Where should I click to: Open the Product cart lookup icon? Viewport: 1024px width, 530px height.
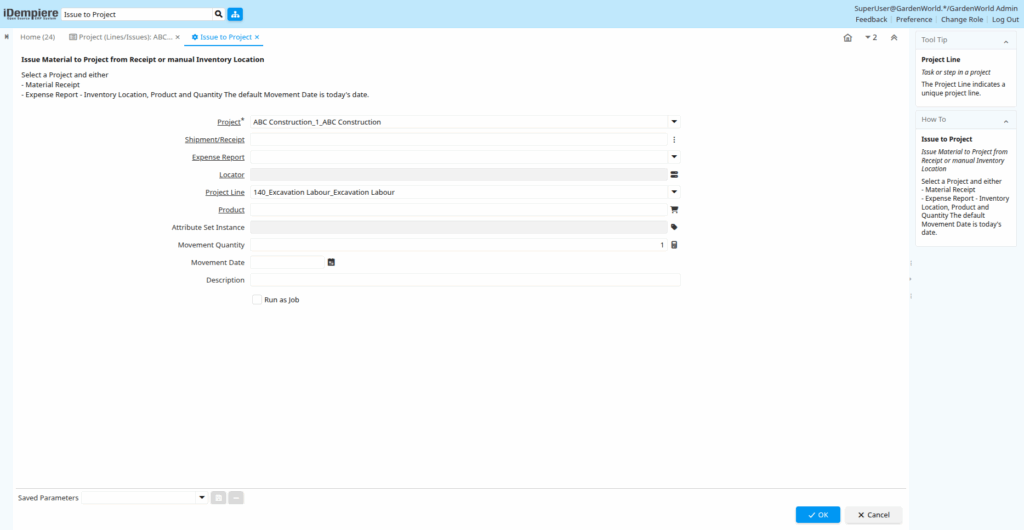tap(675, 210)
